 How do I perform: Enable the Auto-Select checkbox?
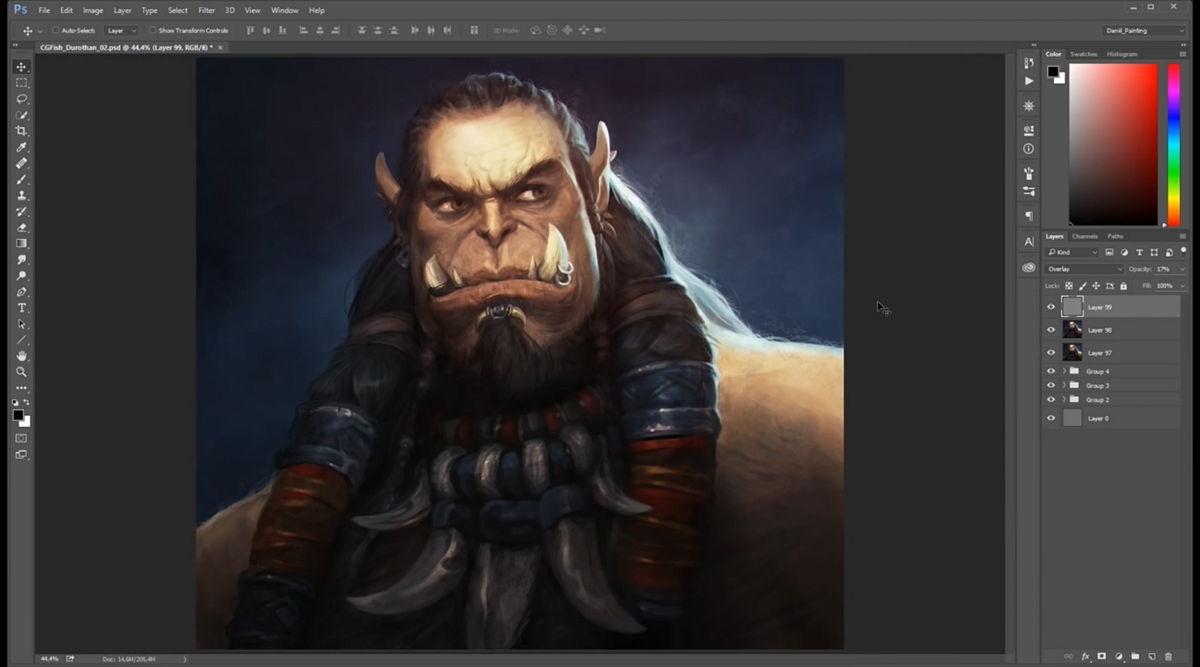tap(55, 31)
